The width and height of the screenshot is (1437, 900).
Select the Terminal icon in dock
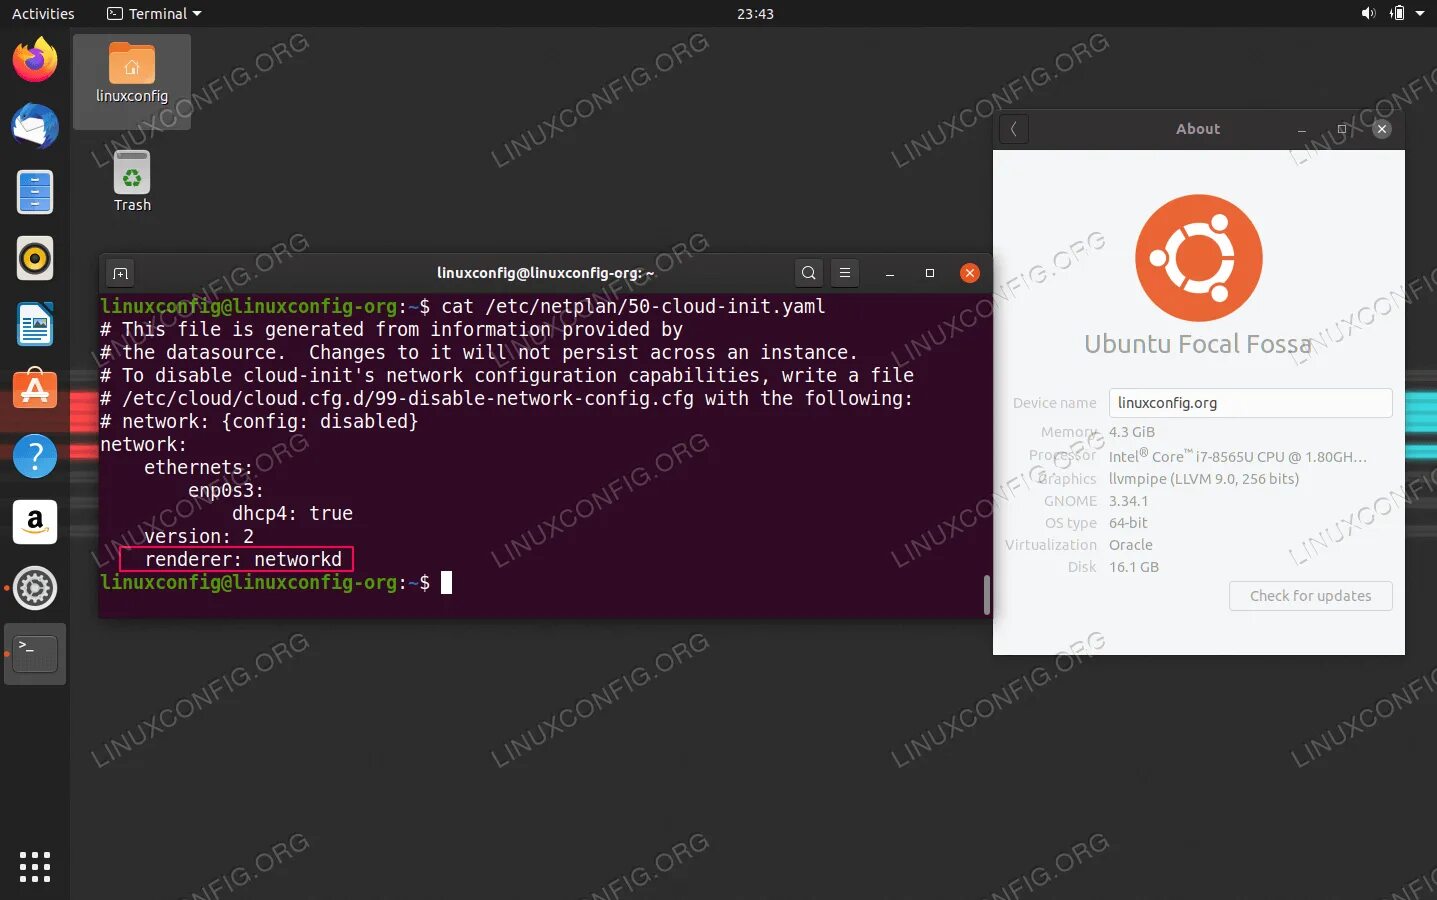(35, 654)
